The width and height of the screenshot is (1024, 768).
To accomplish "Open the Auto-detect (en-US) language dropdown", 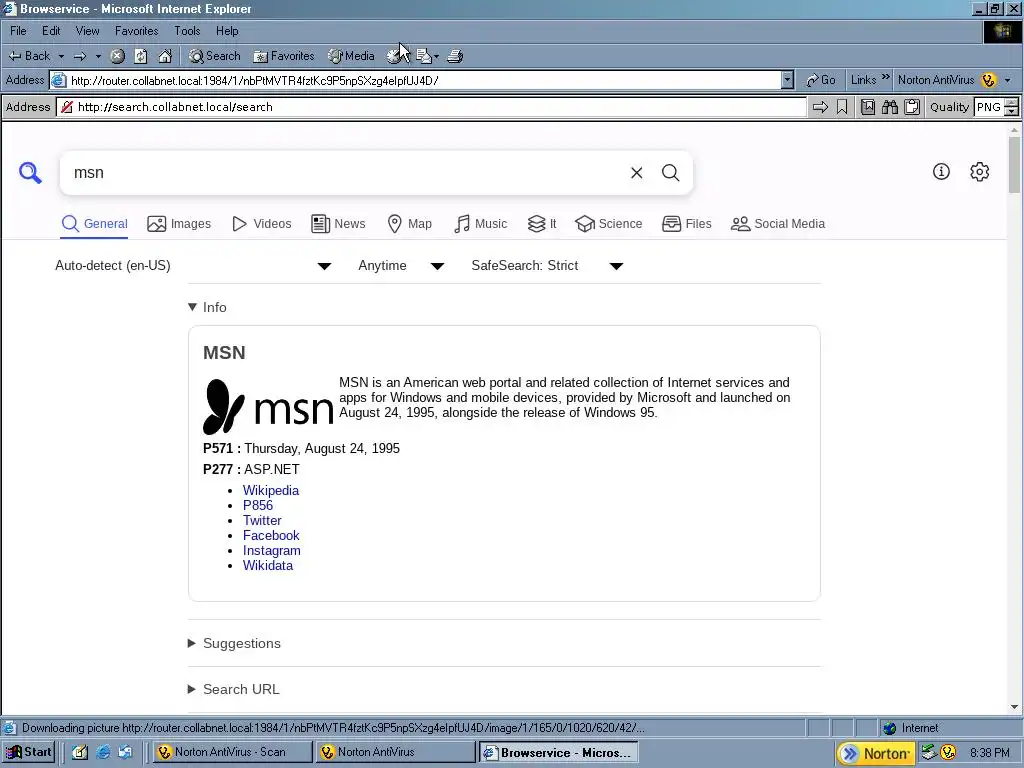I will (193, 266).
